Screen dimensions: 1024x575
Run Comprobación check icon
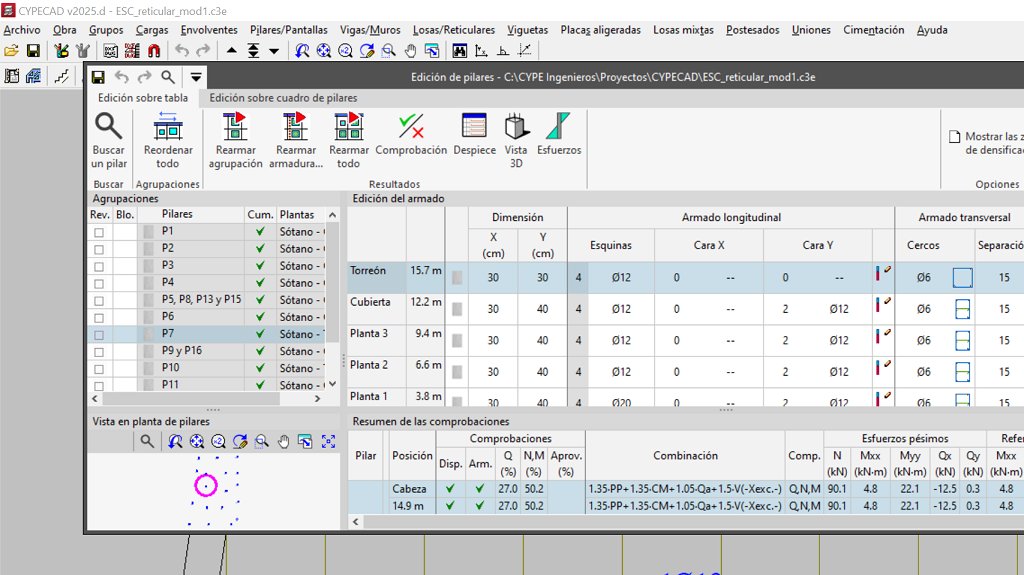(411, 135)
